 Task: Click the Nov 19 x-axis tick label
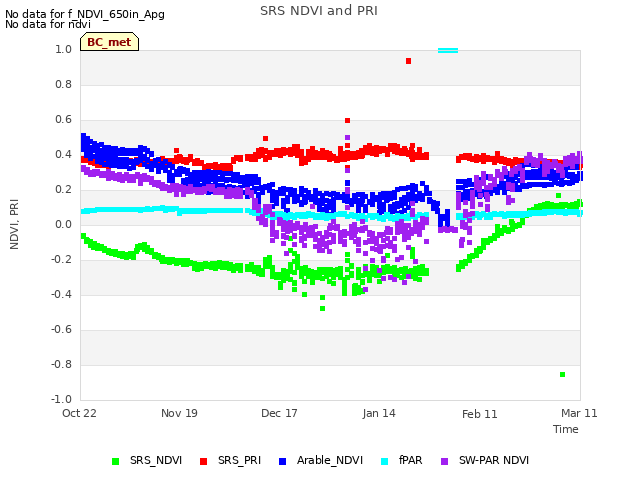[x=179, y=413]
